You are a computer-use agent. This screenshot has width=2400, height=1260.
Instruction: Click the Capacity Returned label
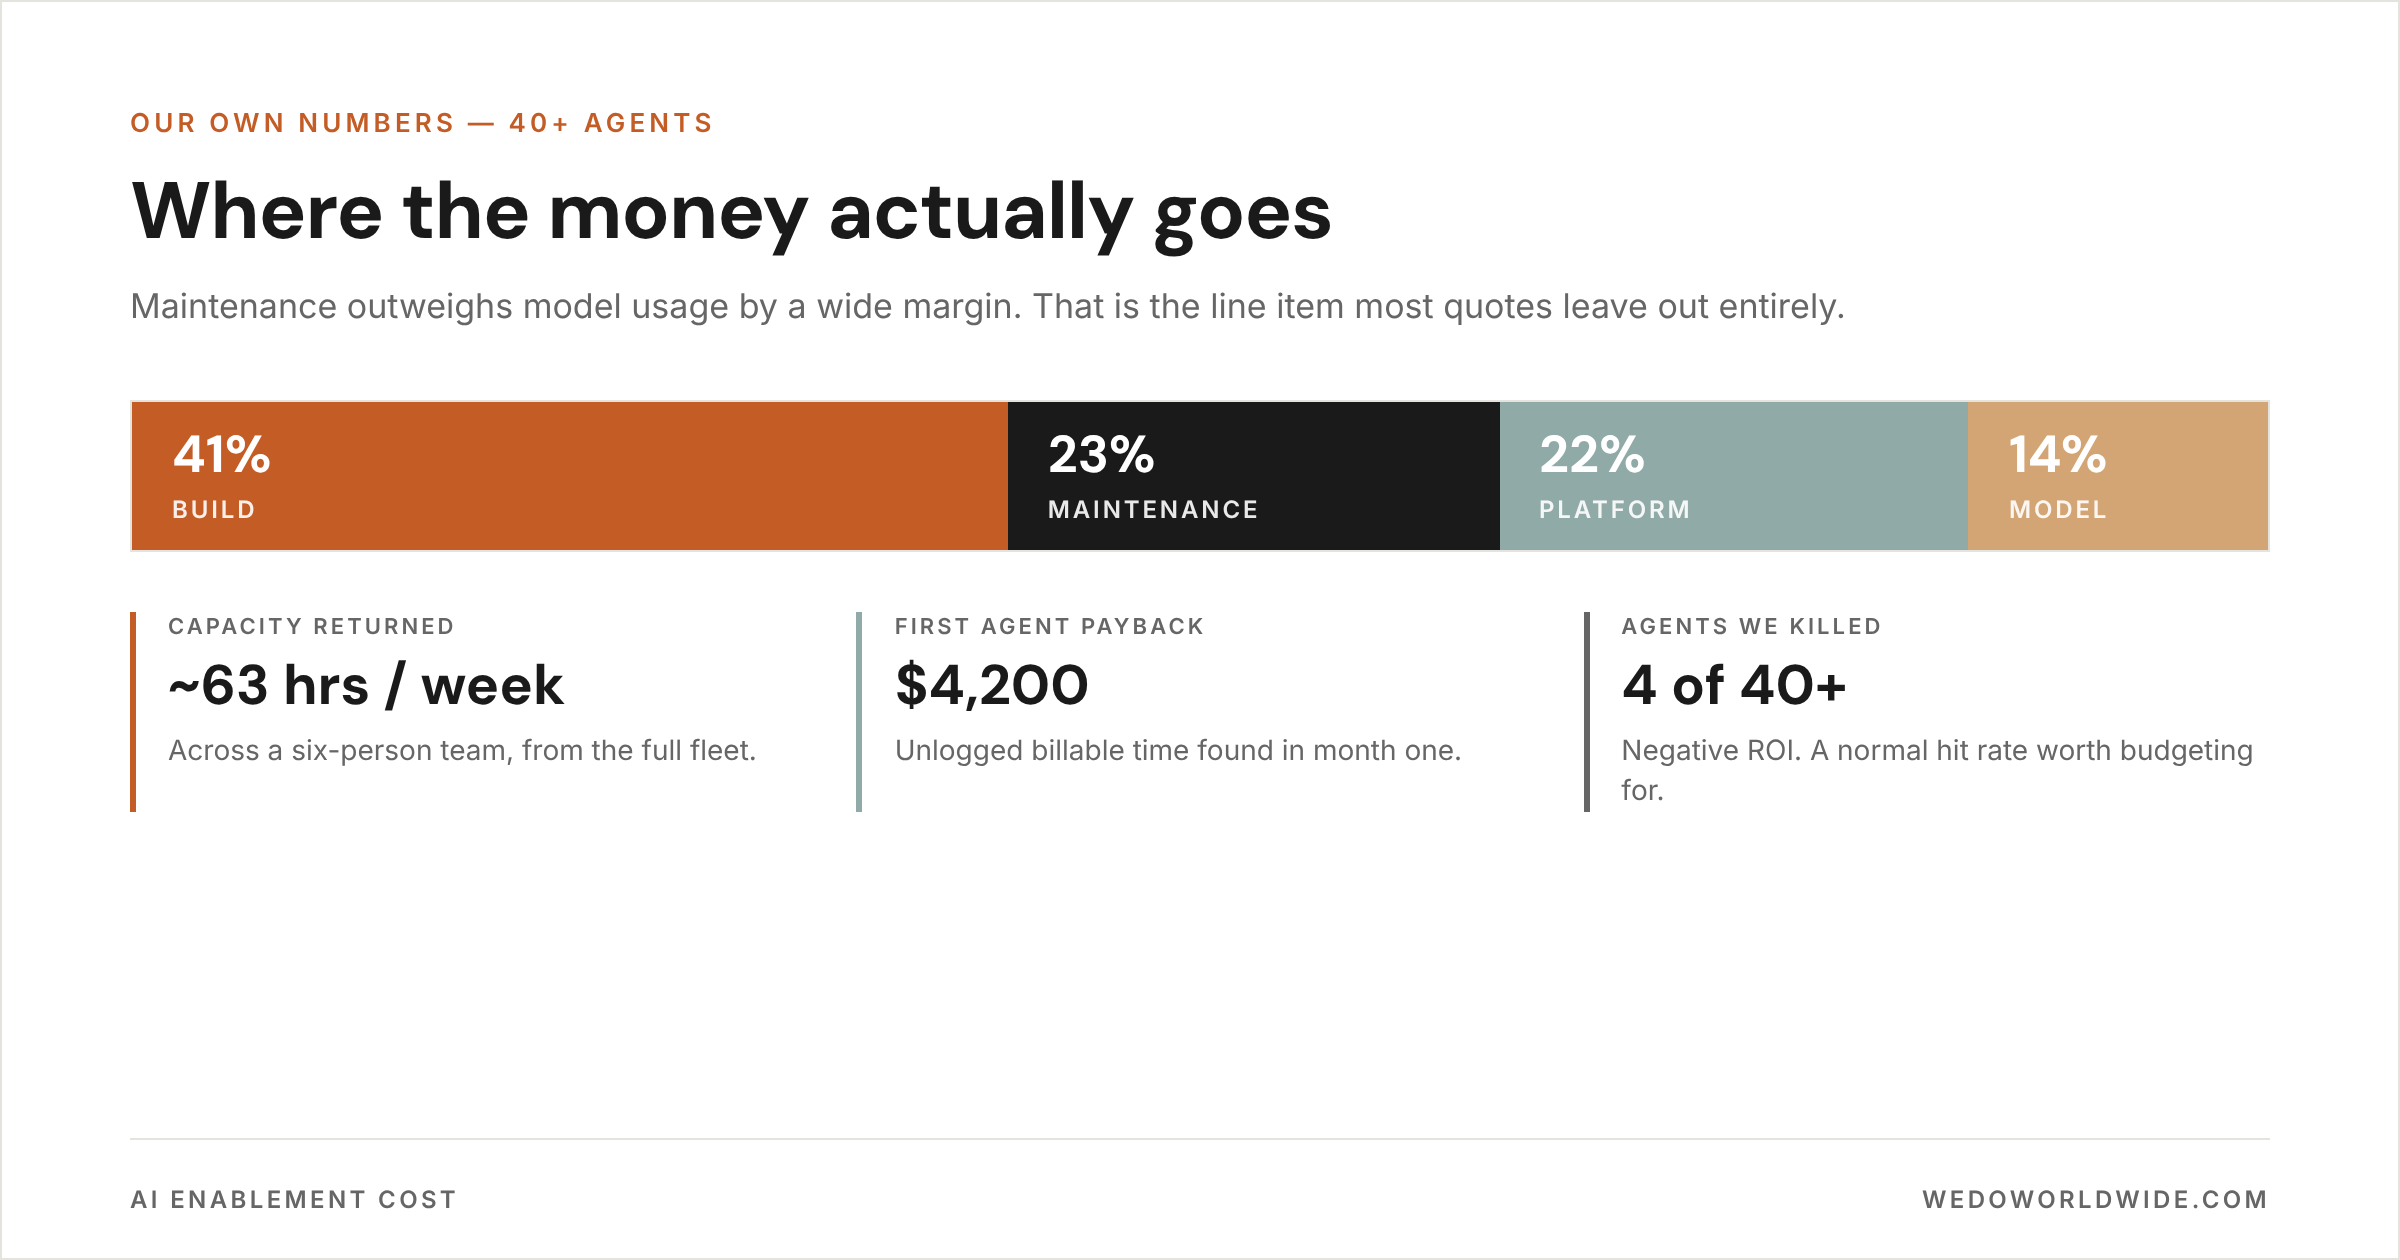tap(311, 626)
